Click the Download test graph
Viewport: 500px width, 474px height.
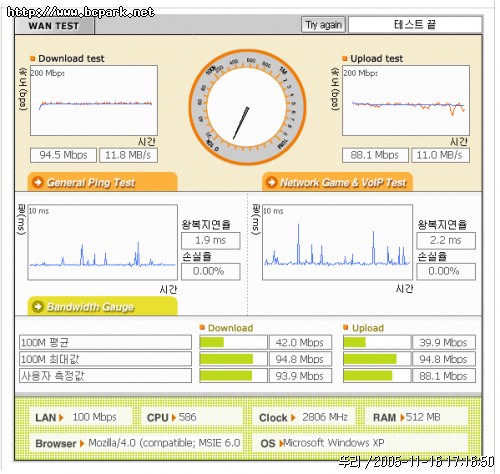(94, 100)
